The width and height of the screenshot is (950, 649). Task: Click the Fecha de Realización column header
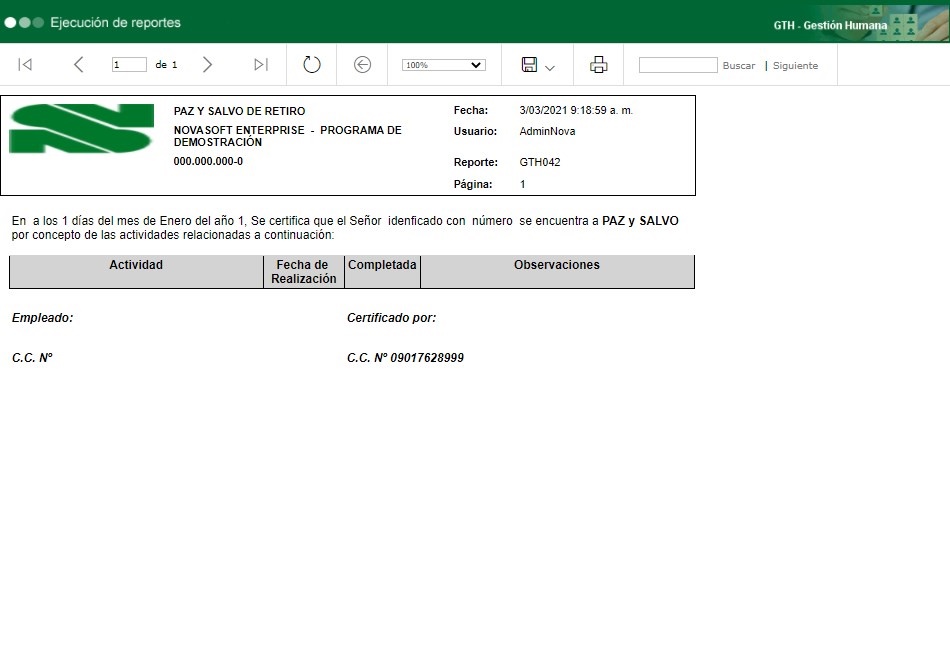[303, 272]
